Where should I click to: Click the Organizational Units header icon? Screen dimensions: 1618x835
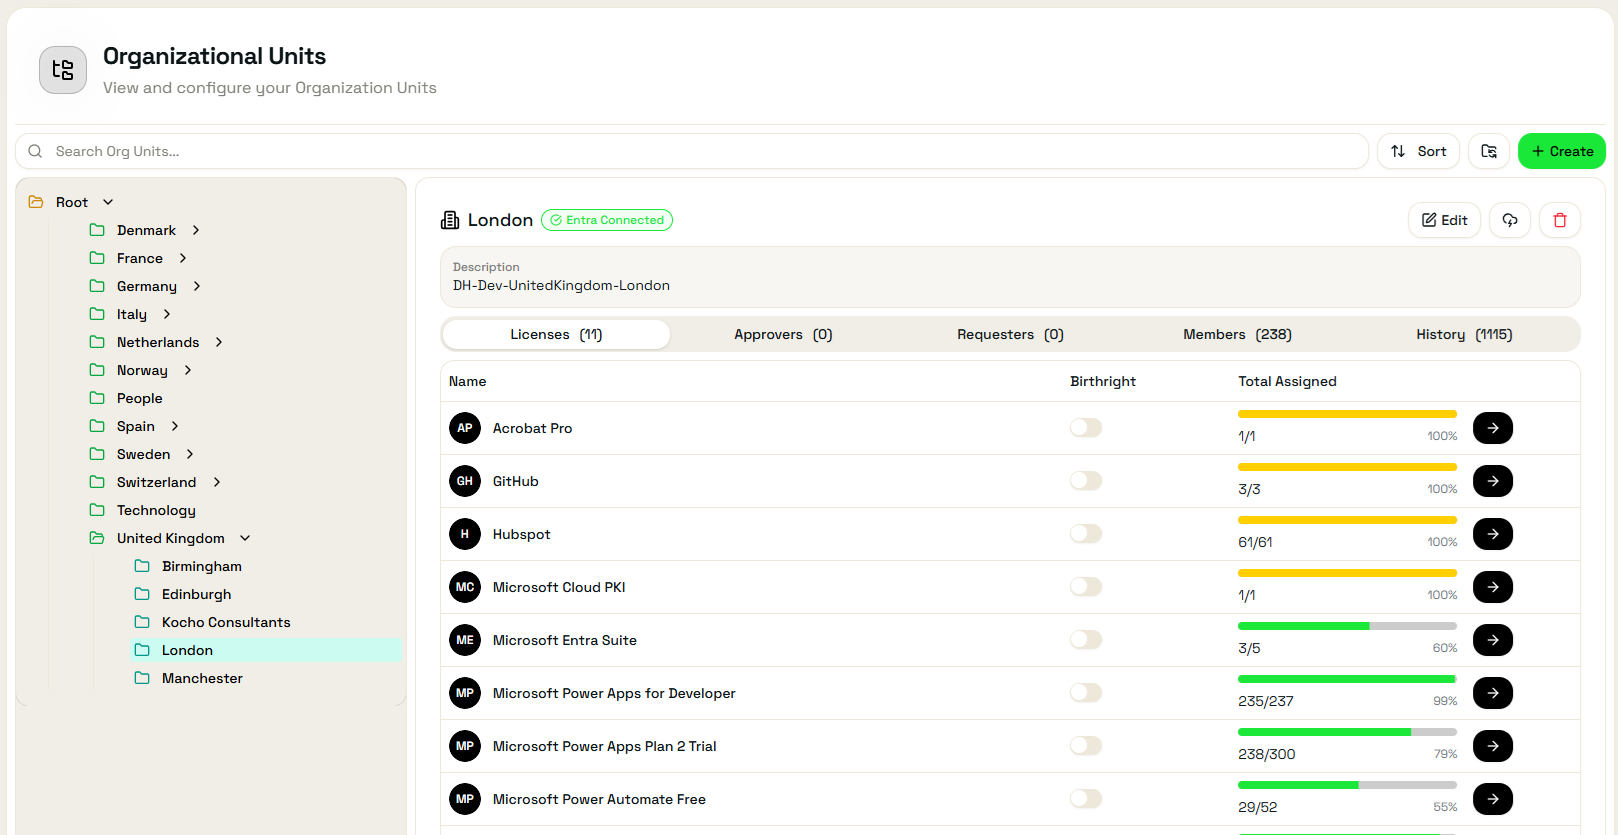pos(63,70)
